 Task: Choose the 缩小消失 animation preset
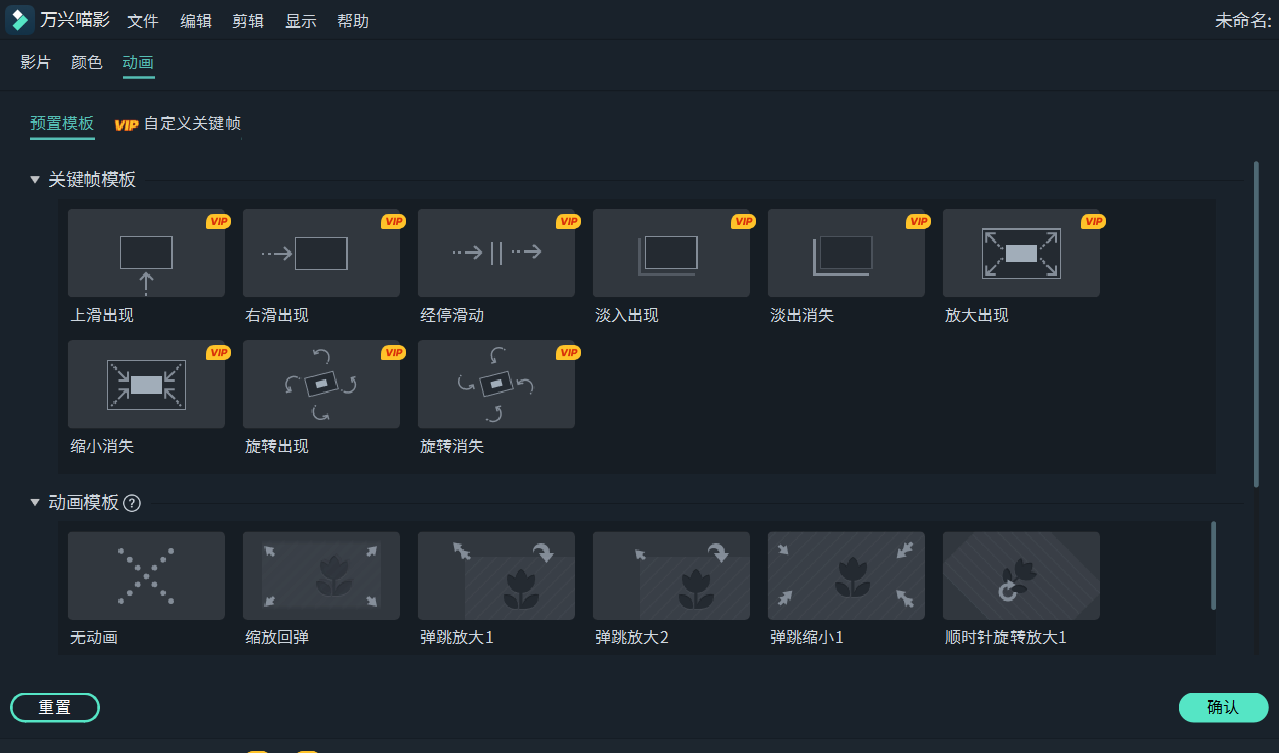pyautogui.click(x=146, y=384)
